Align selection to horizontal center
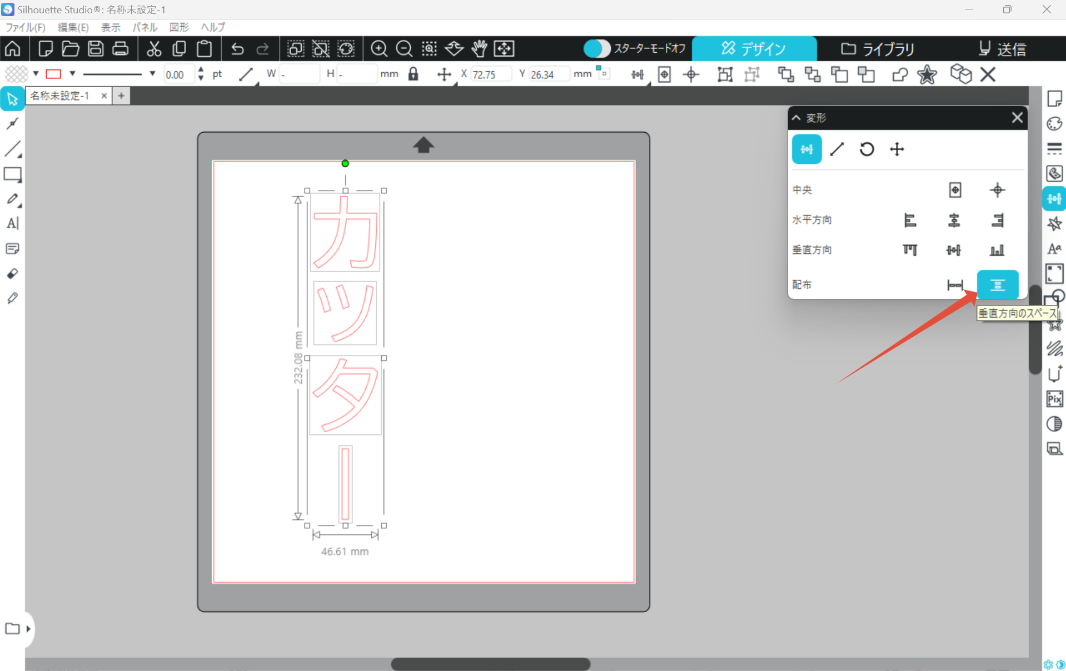The image size is (1066, 671). click(x=954, y=220)
